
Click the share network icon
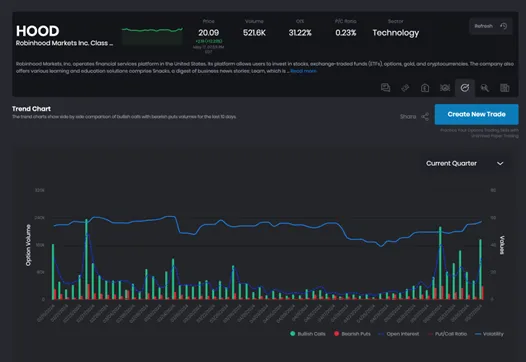pos(425,117)
